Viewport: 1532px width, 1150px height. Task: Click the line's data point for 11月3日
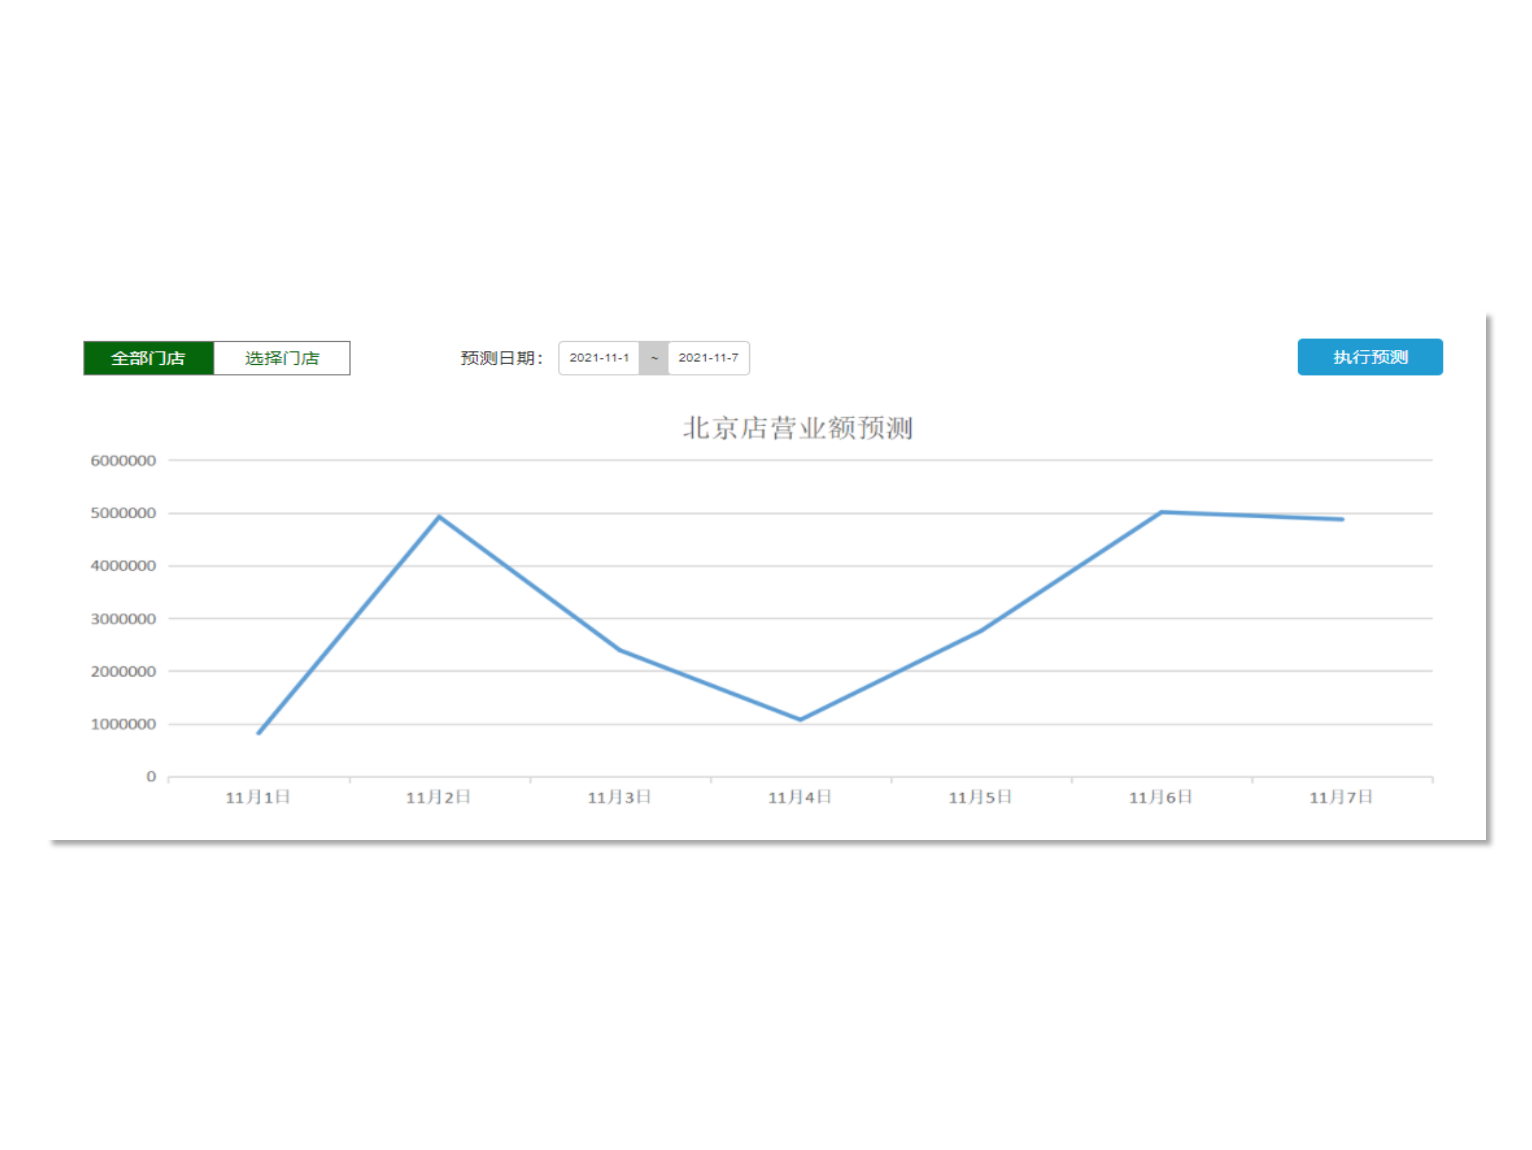pos(620,650)
